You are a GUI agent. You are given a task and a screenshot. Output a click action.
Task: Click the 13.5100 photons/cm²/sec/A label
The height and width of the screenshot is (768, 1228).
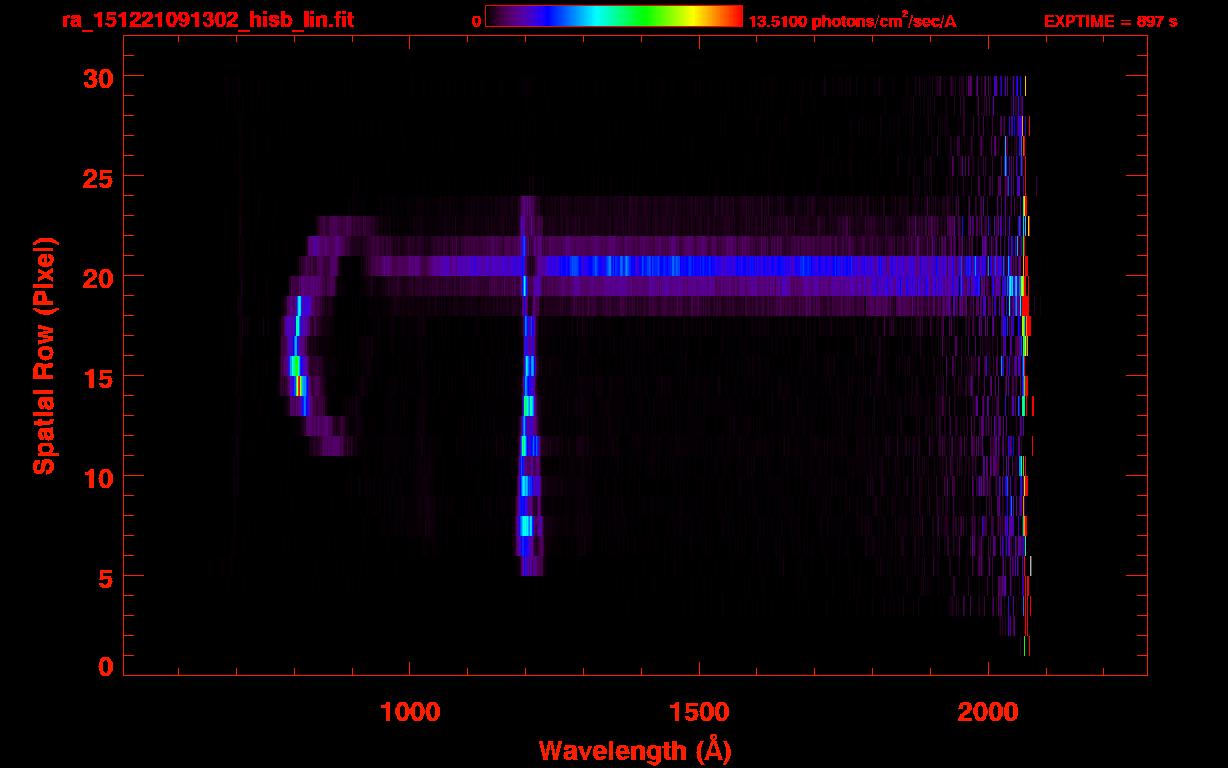[x=852, y=21]
